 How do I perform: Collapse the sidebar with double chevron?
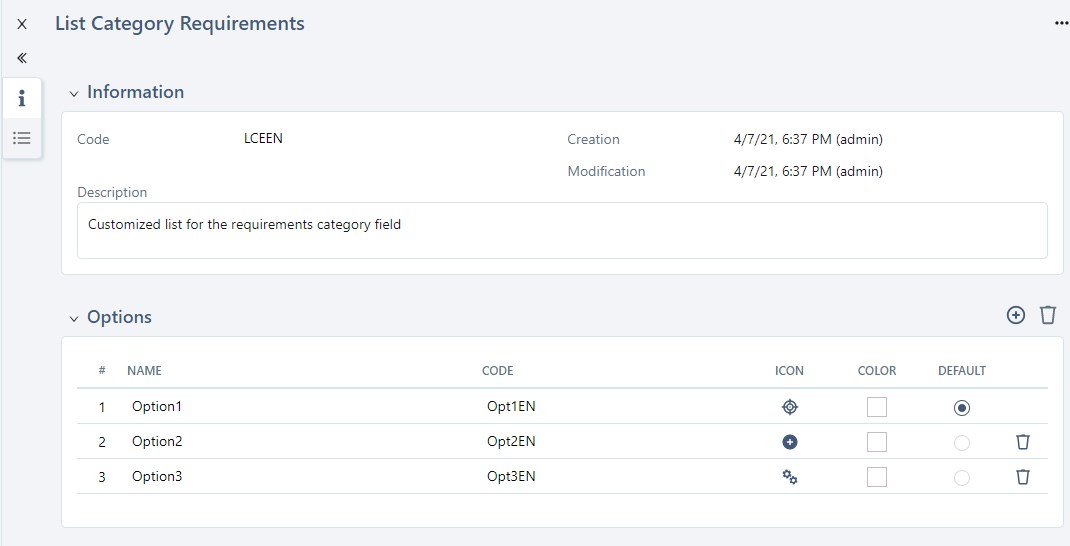(22, 58)
